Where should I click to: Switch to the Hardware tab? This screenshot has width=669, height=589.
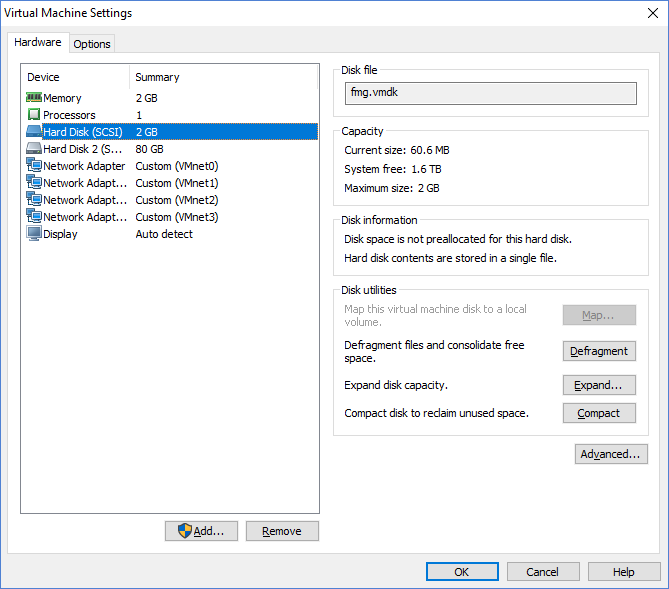[x=38, y=42]
